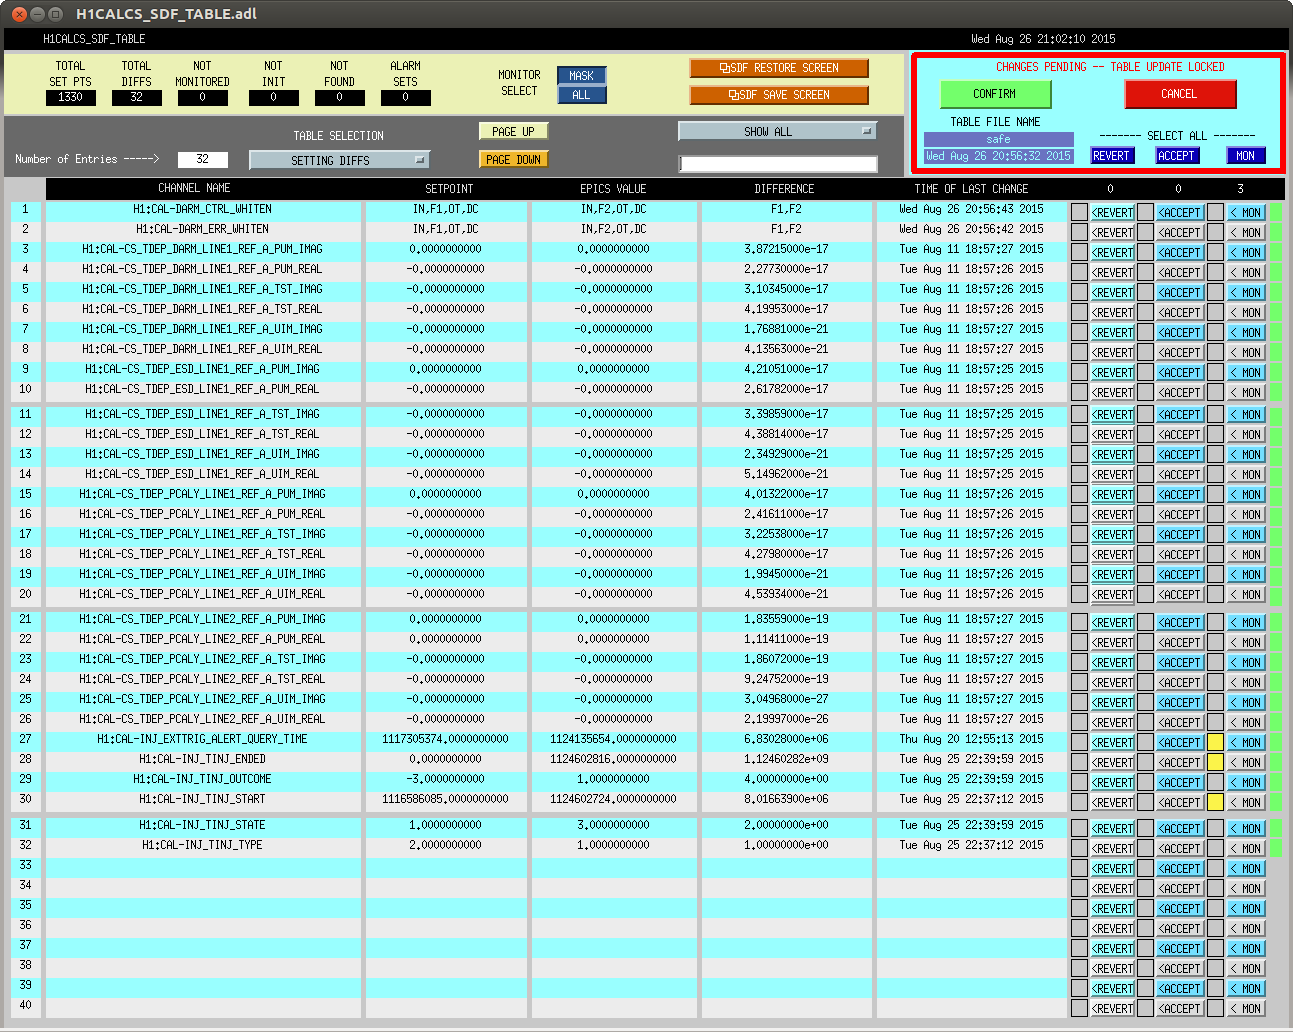The image size is (1293, 1032).
Task: Select MASK in Monitor Select
Action: point(581,76)
